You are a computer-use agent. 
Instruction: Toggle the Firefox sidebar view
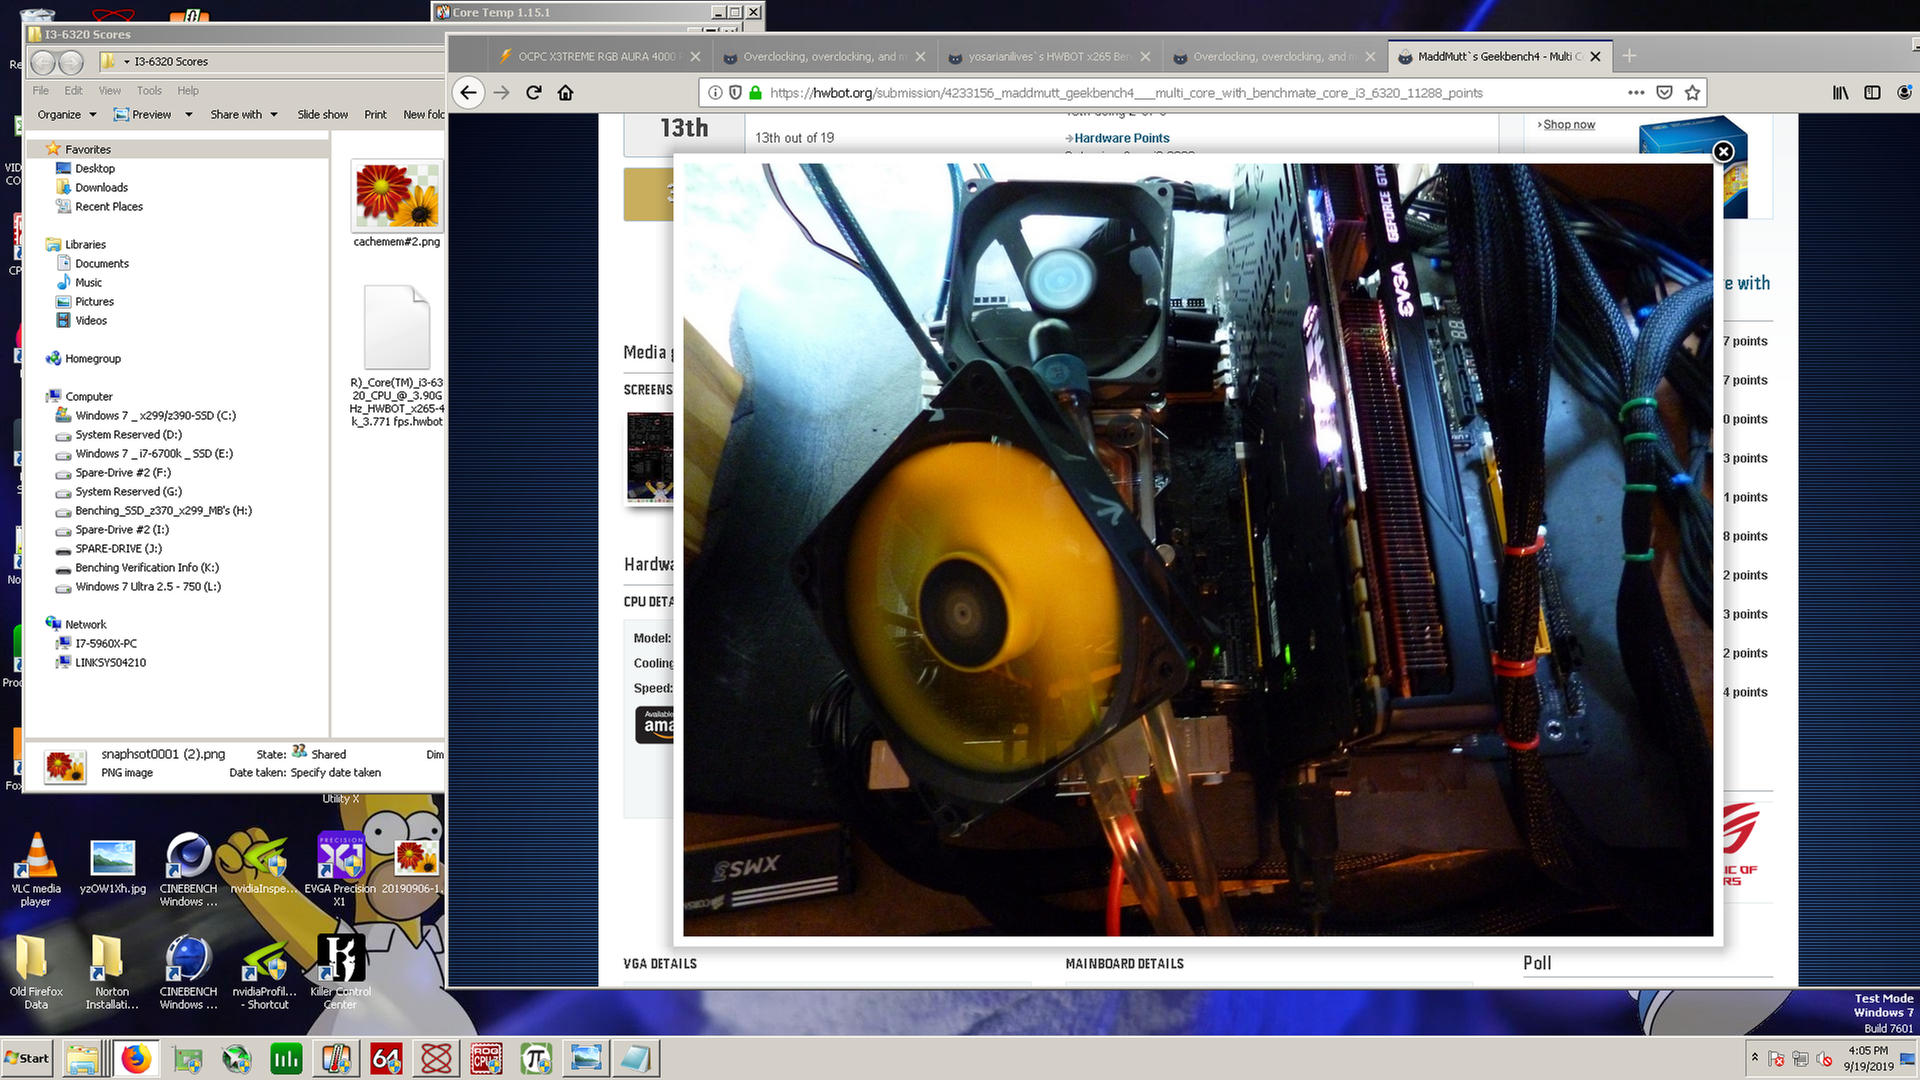(1872, 93)
